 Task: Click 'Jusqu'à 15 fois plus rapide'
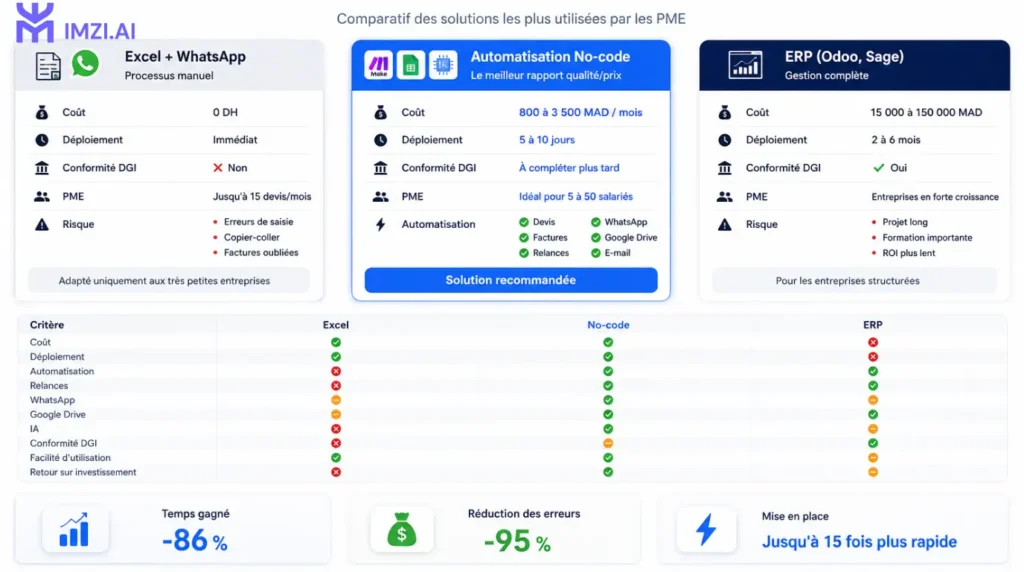click(859, 542)
